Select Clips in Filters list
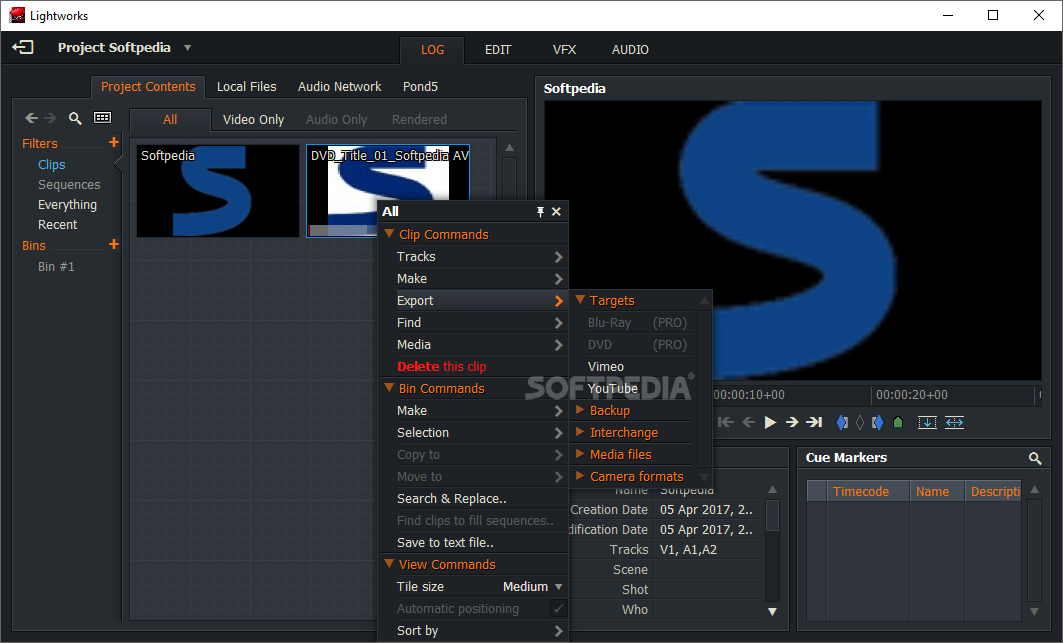 coord(52,165)
